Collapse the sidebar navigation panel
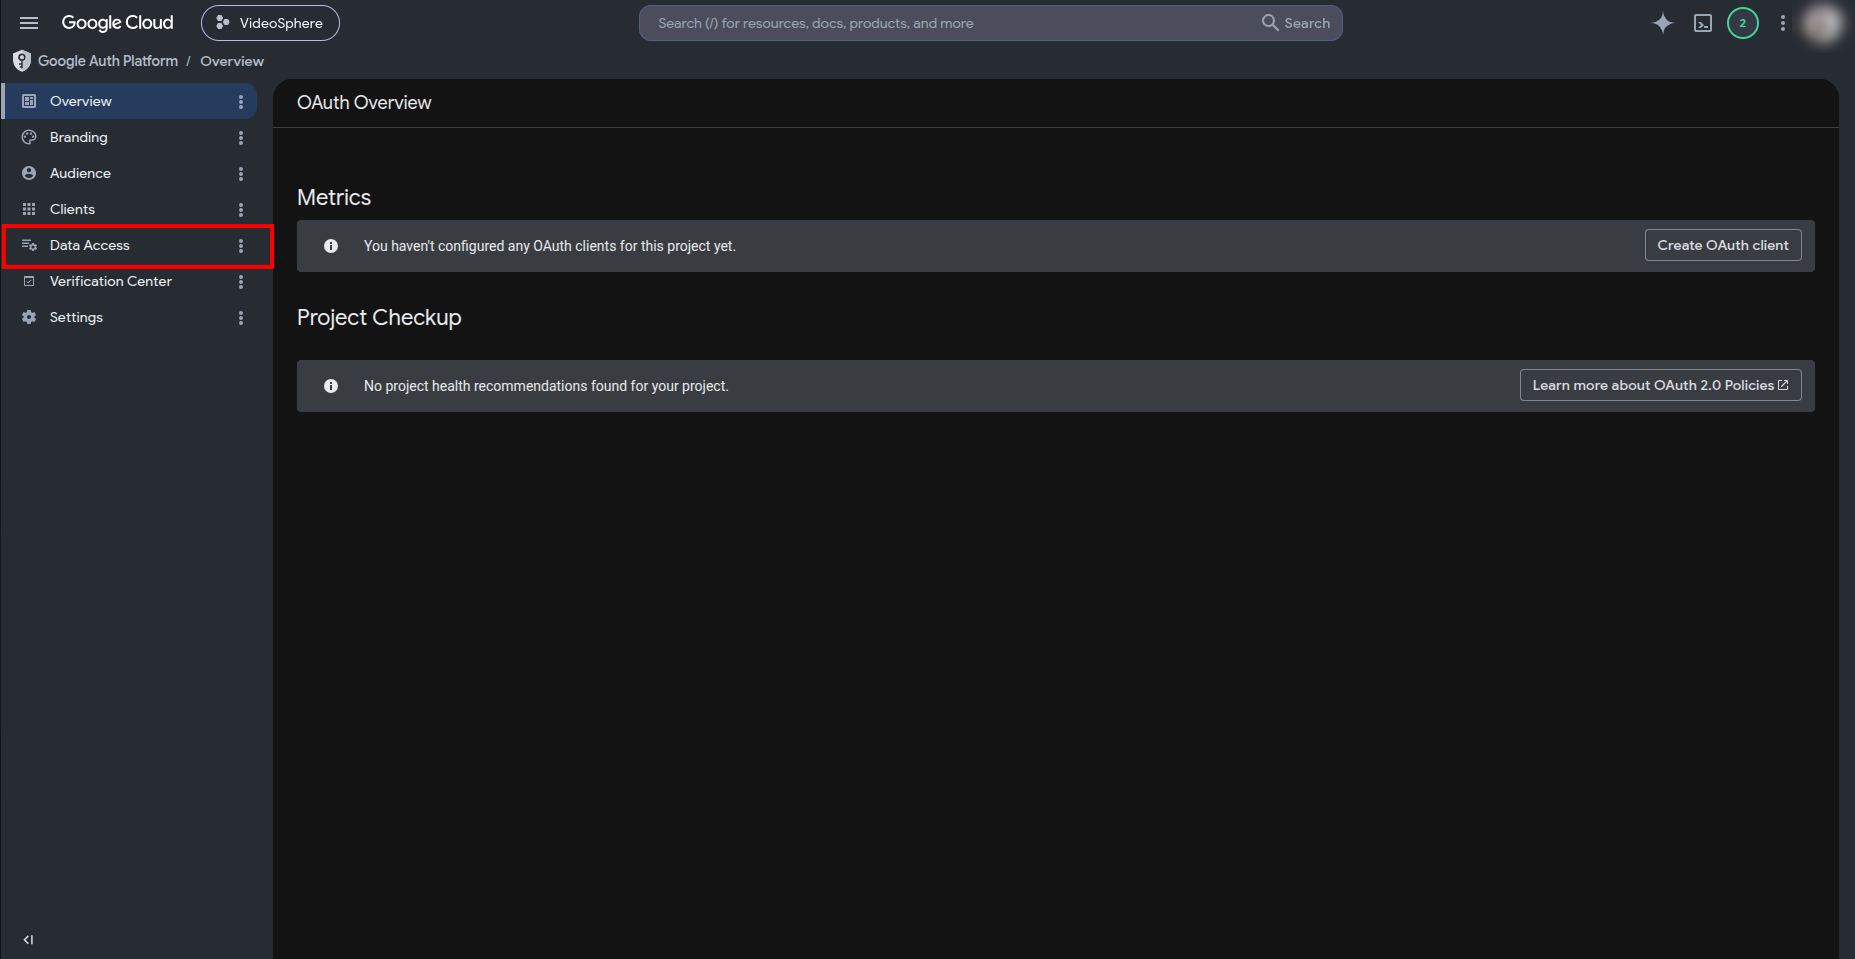The image size is (1855, 959). coord(28,940)
